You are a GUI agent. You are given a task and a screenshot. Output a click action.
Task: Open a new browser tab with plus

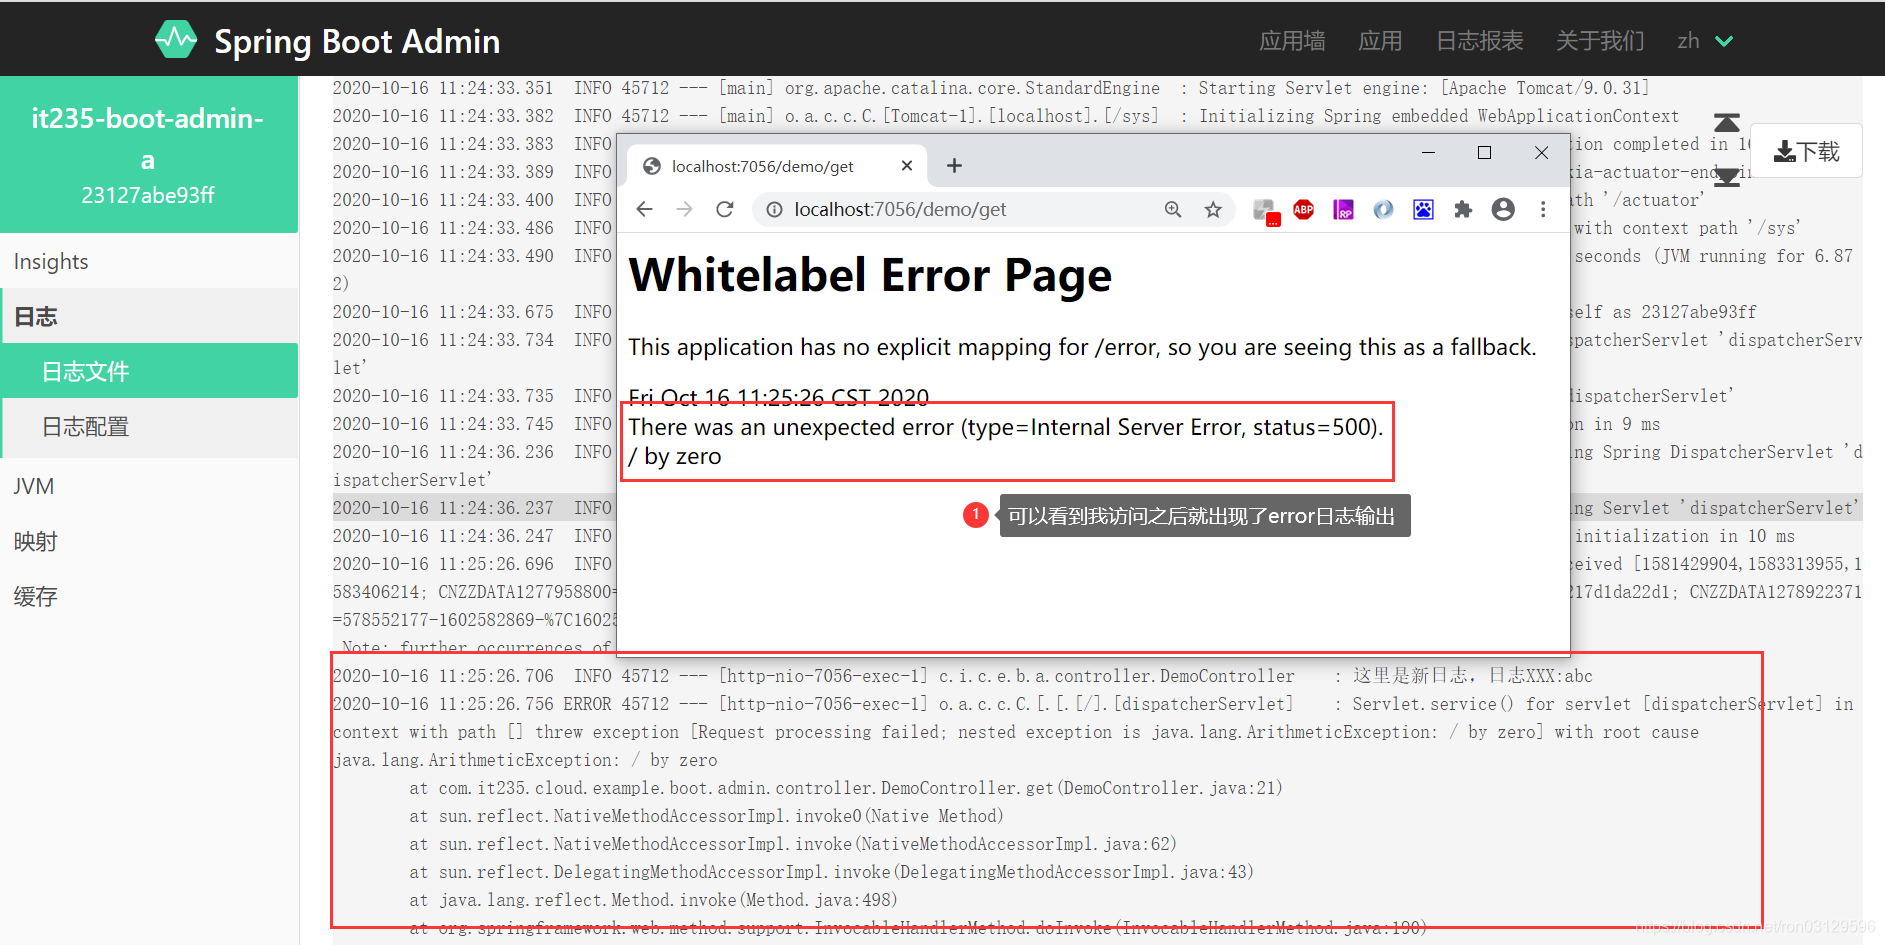pos(954,166)
